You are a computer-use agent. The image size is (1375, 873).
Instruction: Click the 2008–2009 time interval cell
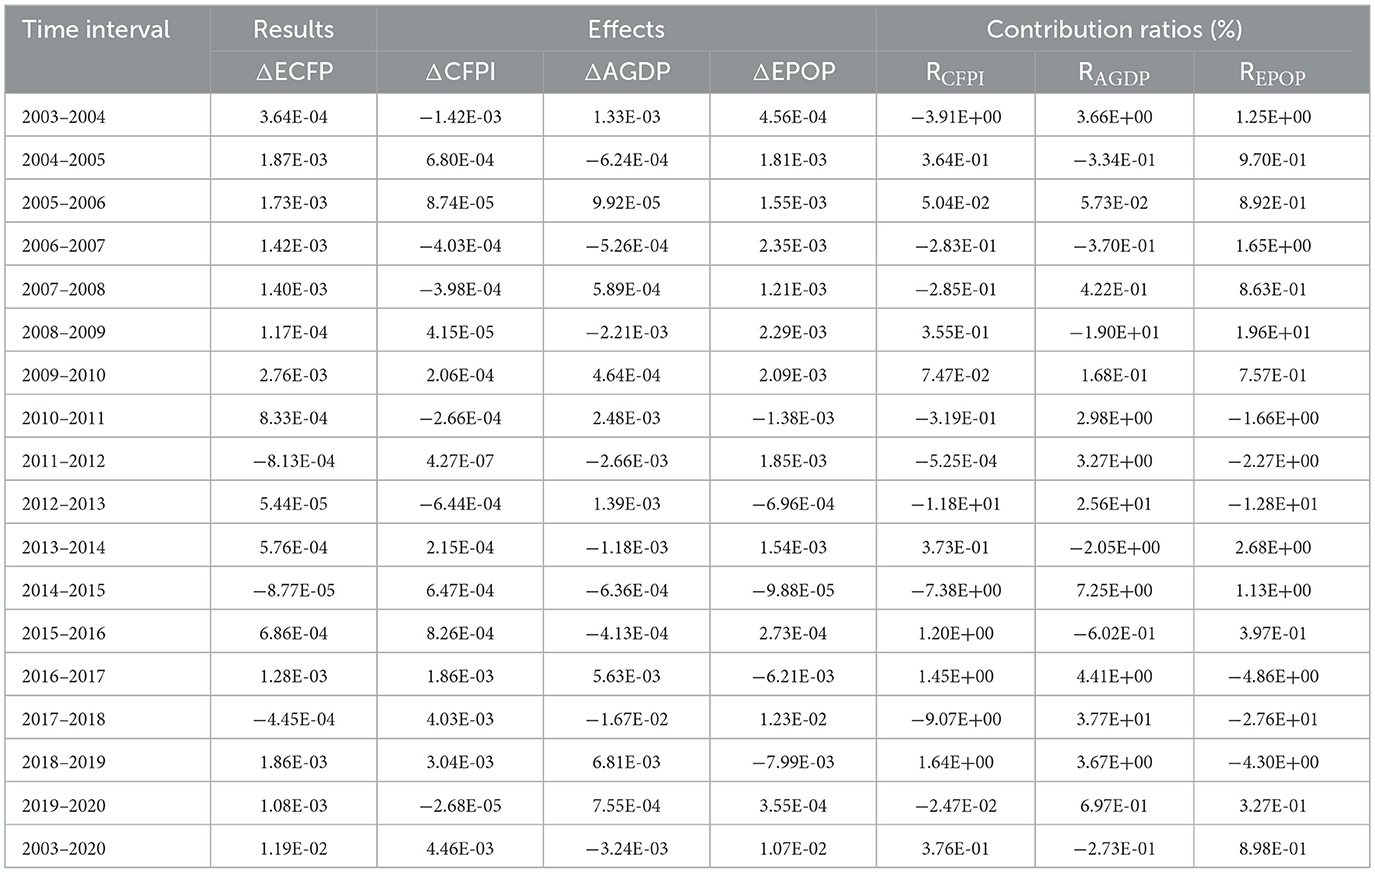click(63, 332)
